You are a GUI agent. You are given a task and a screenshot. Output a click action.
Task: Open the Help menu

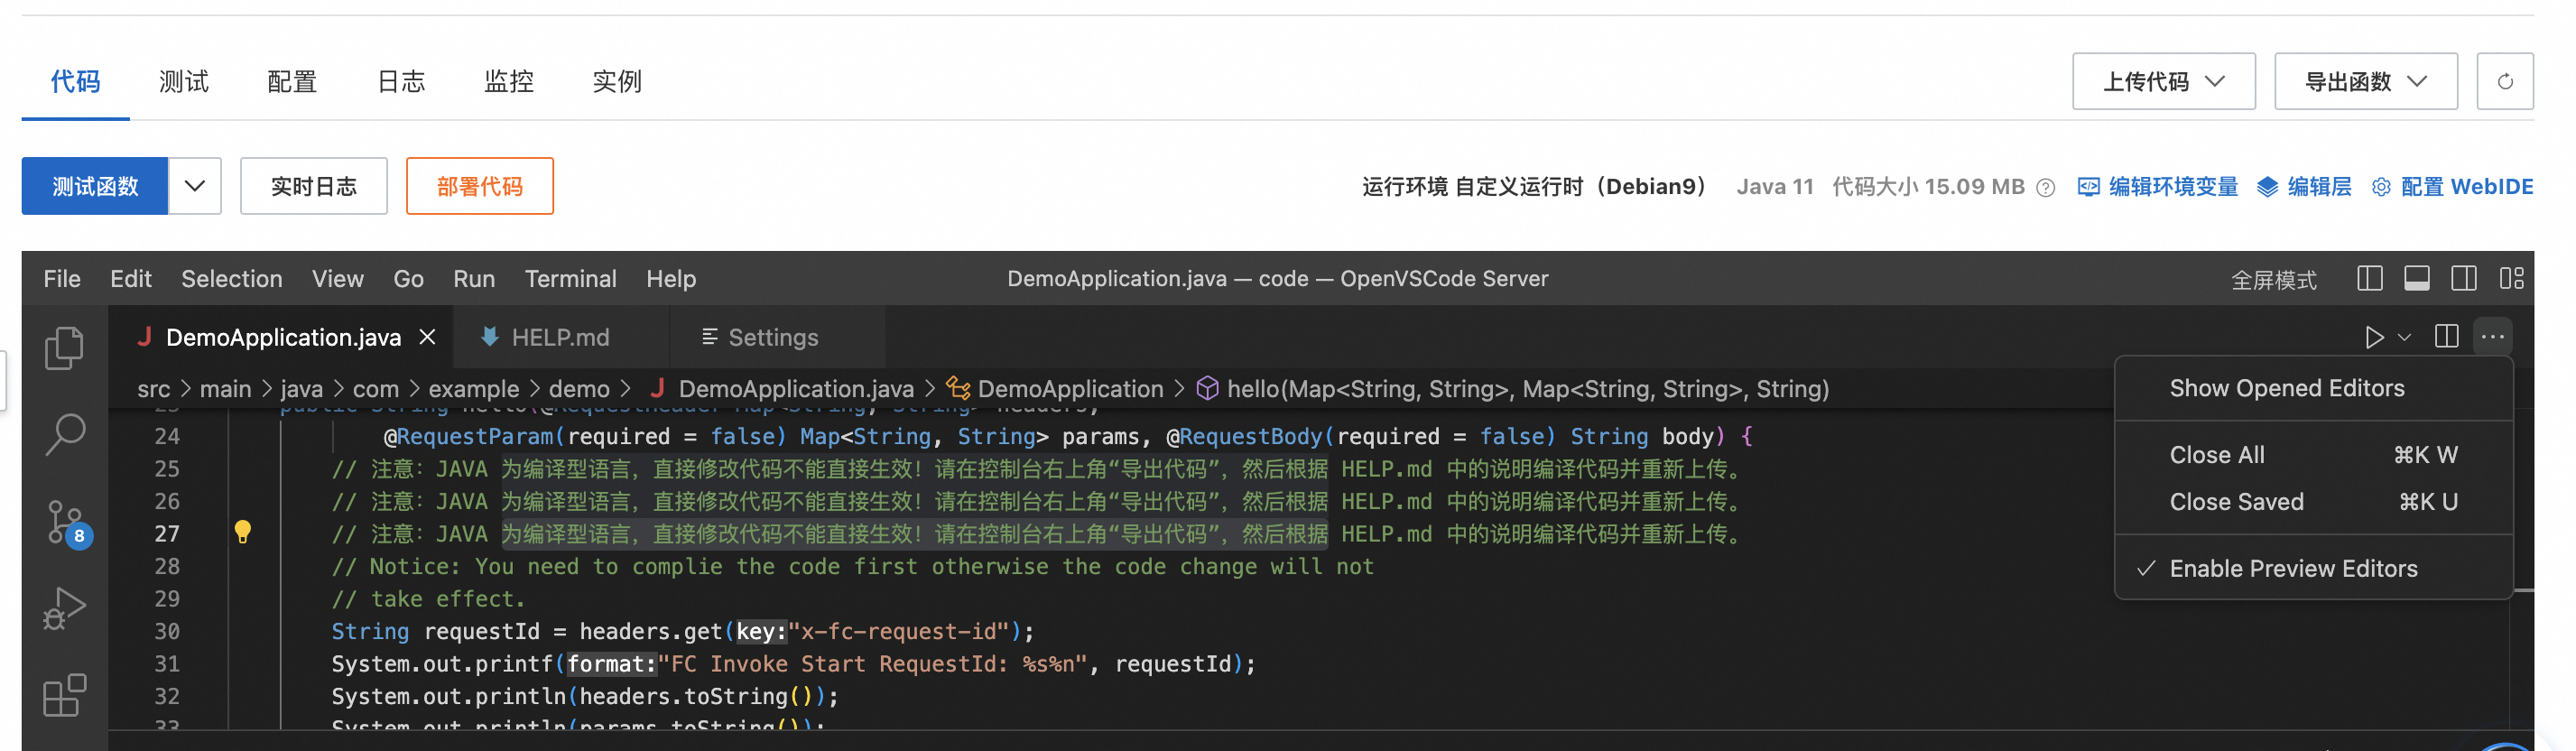click(x=671, y=278)
